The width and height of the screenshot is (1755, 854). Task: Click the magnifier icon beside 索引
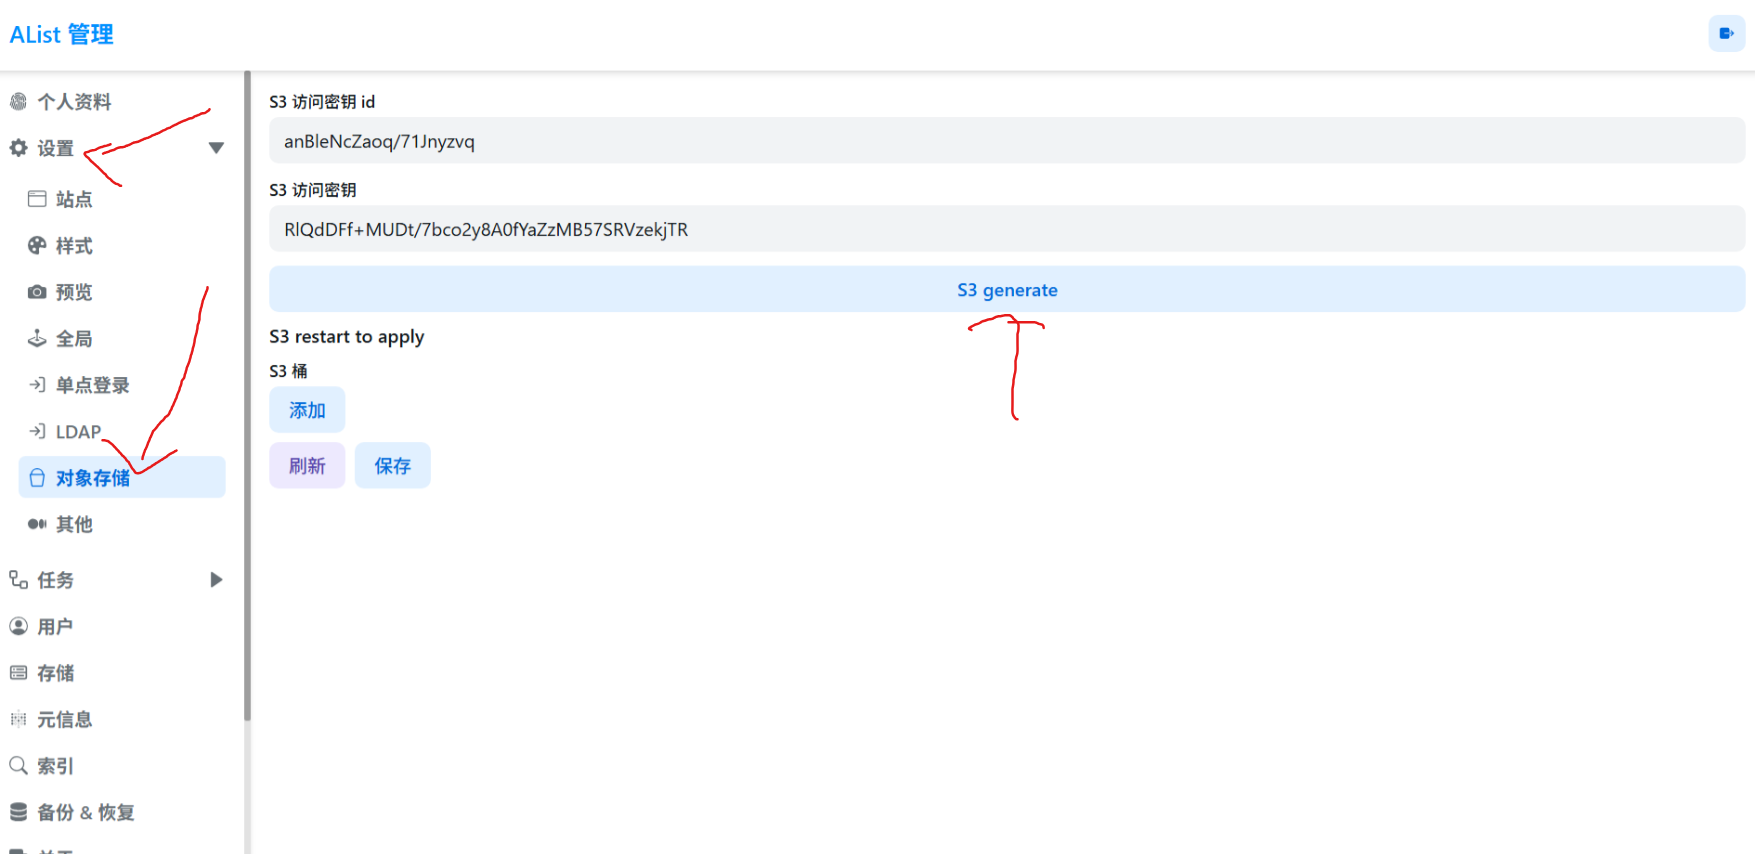click(18, 766)
